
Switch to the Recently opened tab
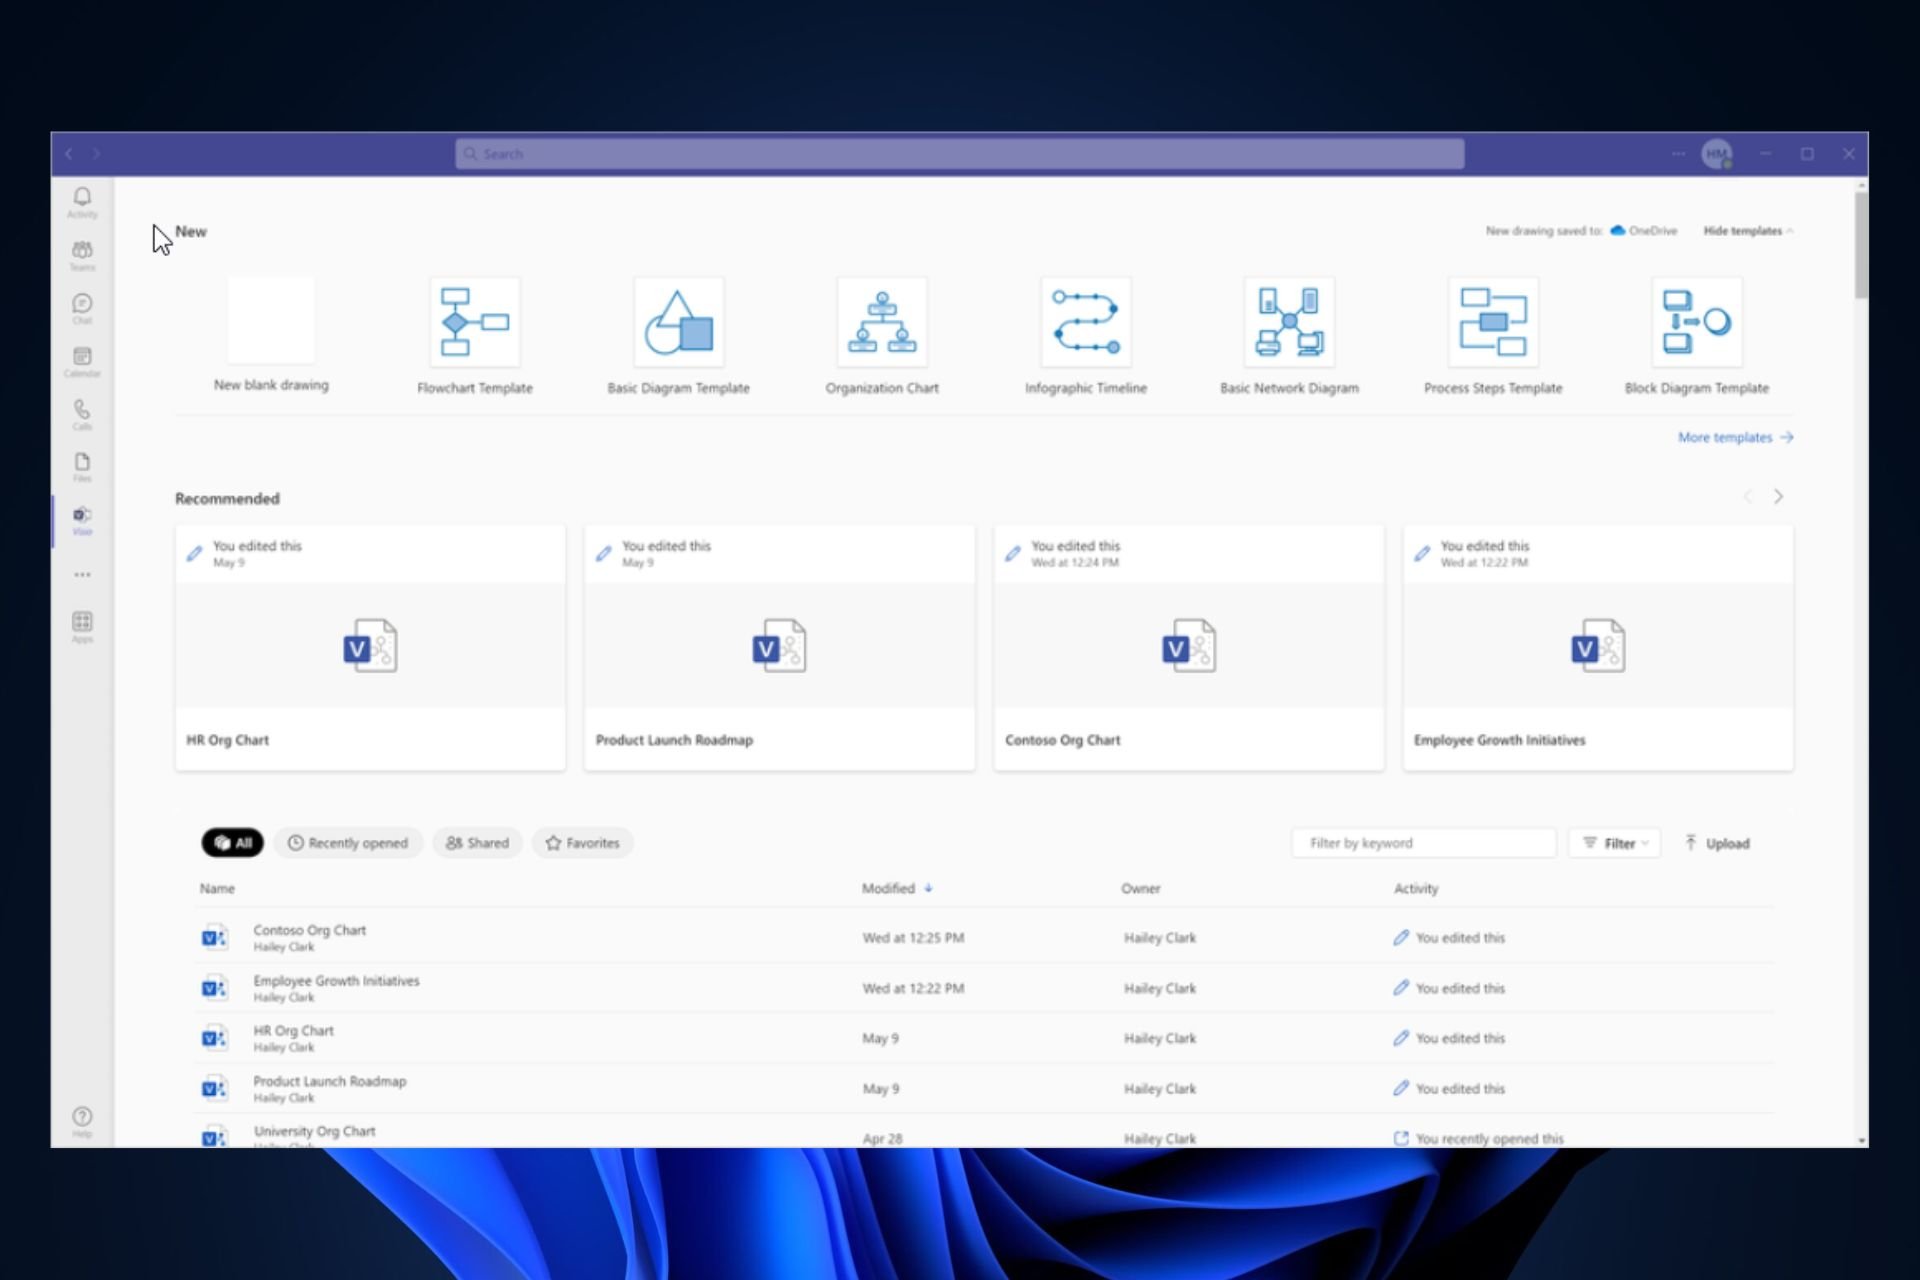click(348, 843)
